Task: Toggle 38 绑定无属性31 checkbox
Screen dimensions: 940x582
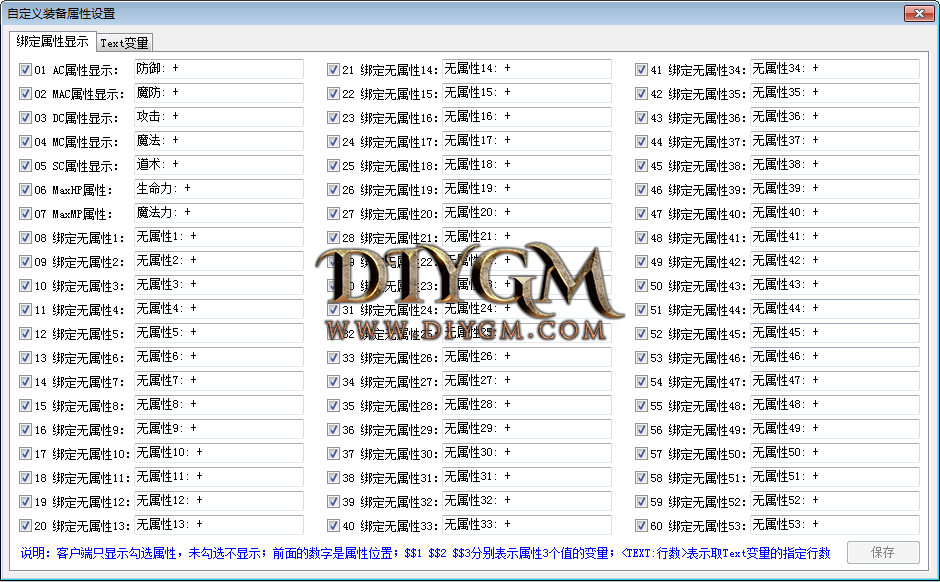Action: 333,478
